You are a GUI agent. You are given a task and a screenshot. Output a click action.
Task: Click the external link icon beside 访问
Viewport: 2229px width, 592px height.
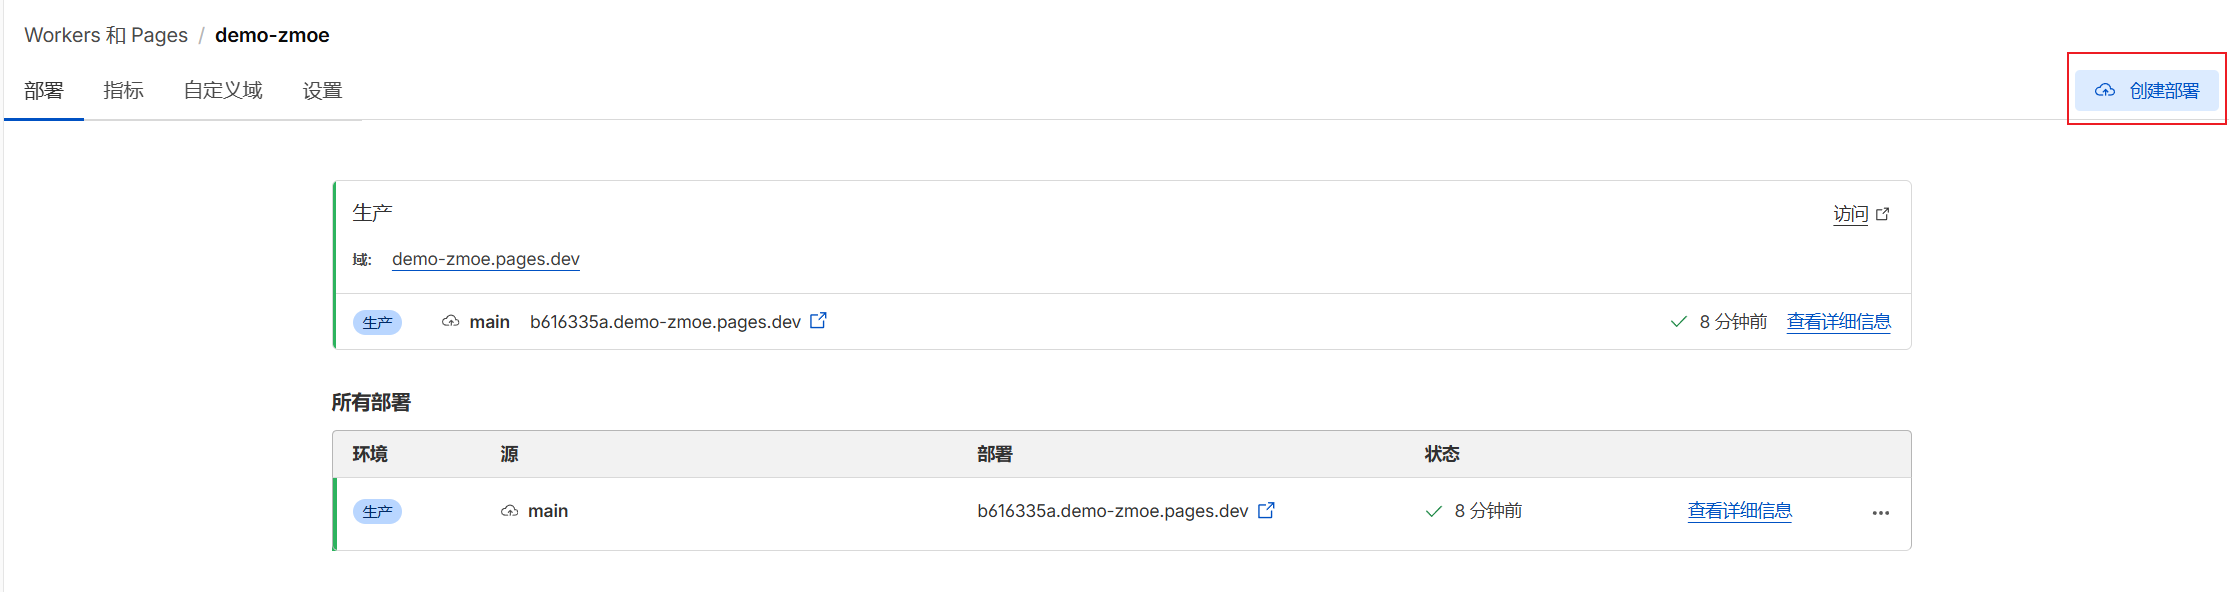coord(1883,214)
